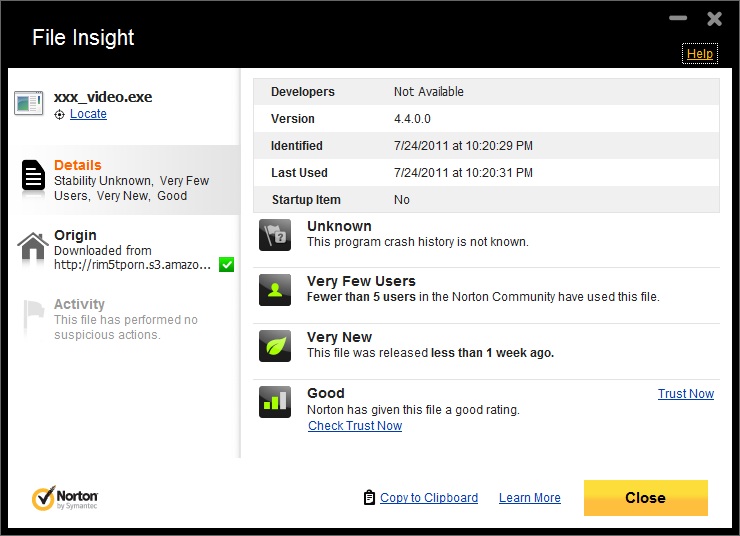
Task: Click the xxx_video.exe file icon
Action: click(x=28, y=104)
